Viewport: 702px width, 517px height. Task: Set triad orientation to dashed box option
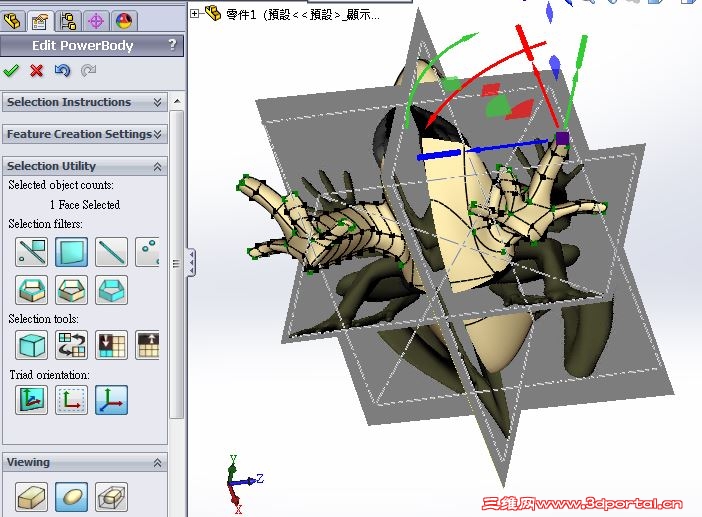[71, 400]
